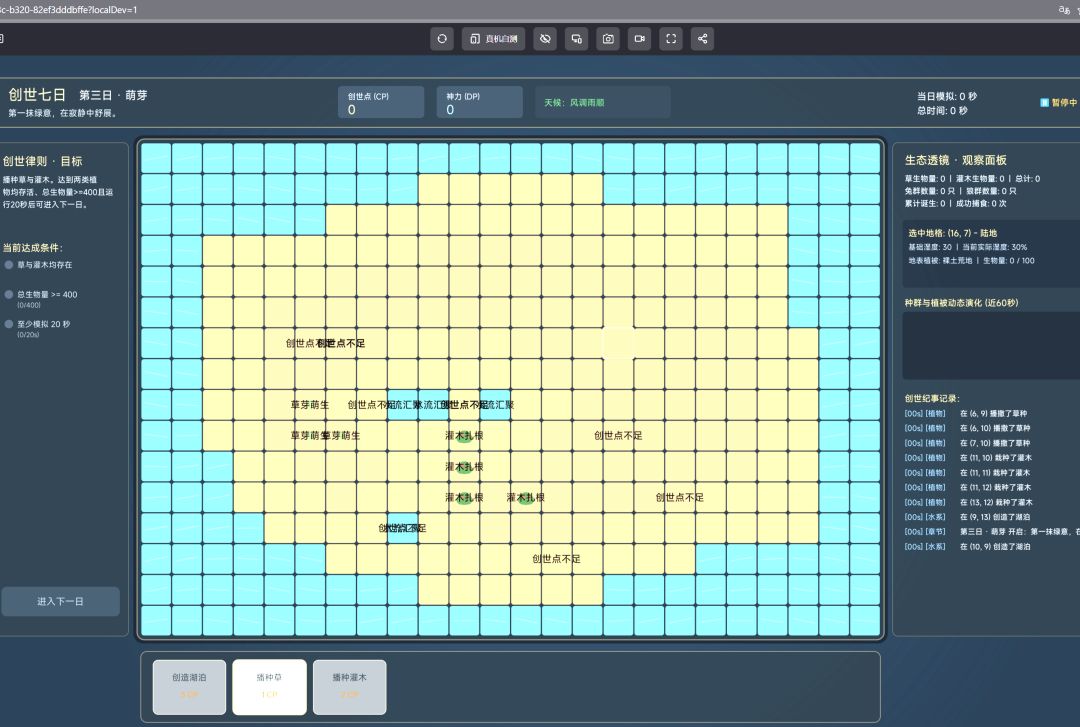Click the 创世七日 game title
This screenshot has width=1080, height=727.
(37, 95)
